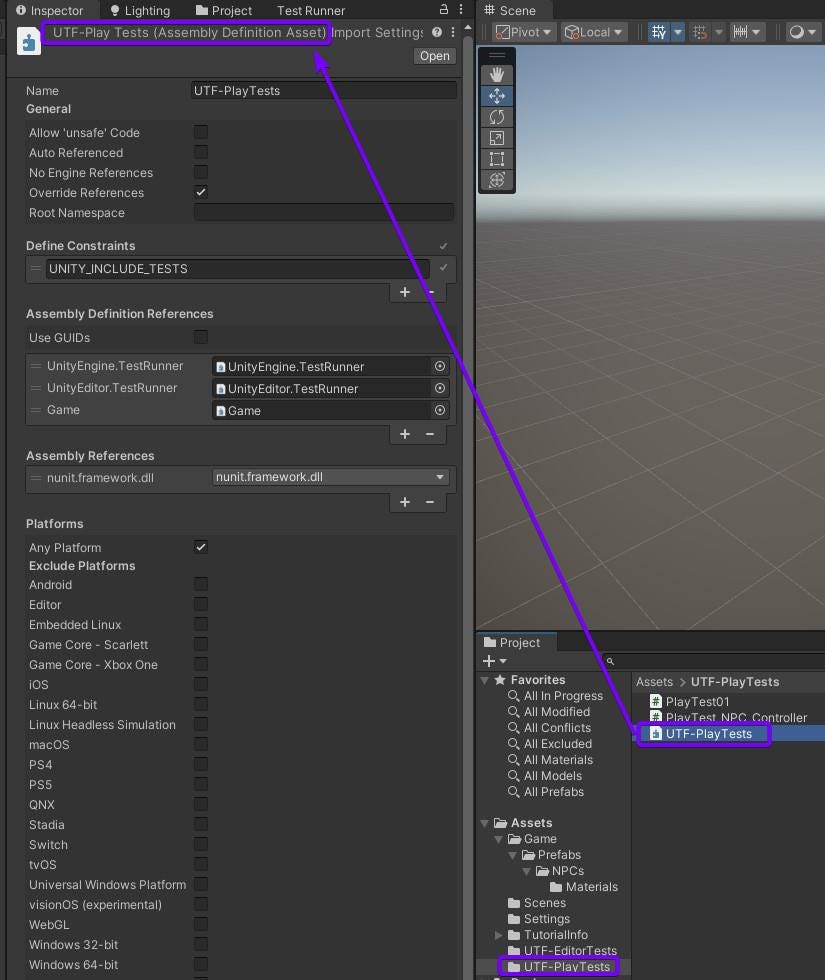Screen dimensions: 825x980
Task: Open Inspector tab kebab menu
Action: (x=461, y=9)
